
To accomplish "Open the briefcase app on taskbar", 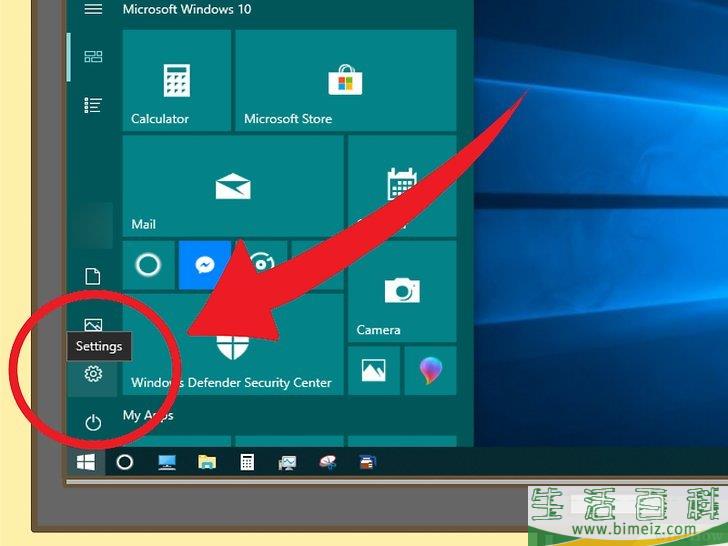I will pos(367,462).
